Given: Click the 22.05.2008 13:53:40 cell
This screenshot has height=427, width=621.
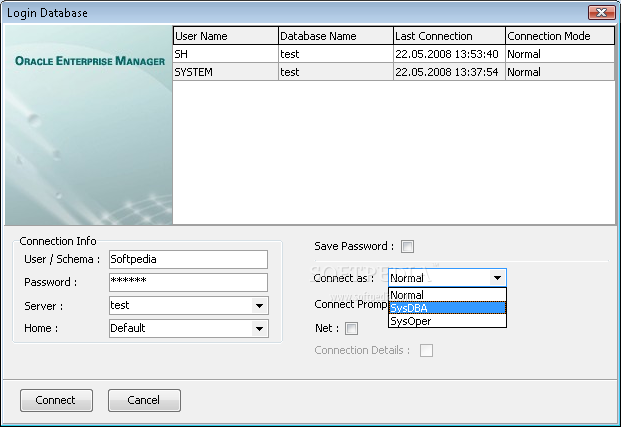Looking at the screenshot, I should click(450, 54).
